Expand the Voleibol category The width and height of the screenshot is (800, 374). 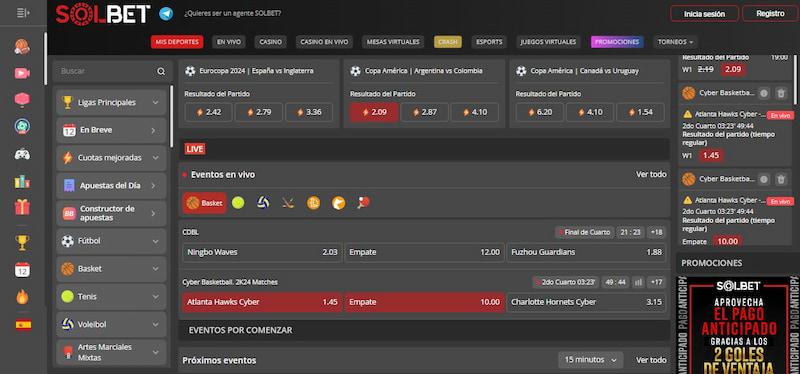pyautogui.click(x=111, y=324)
